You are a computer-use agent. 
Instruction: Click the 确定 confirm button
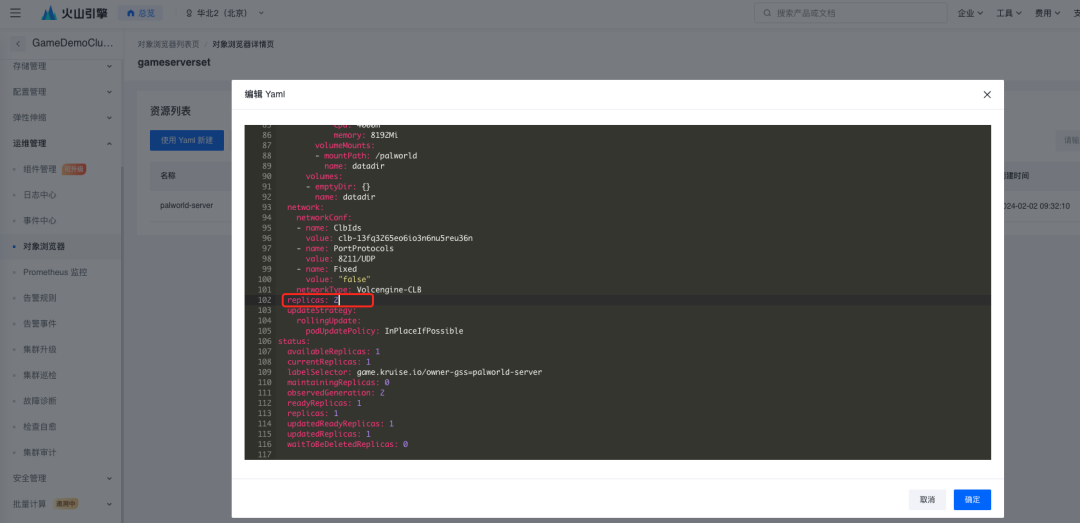pos(971,499)
